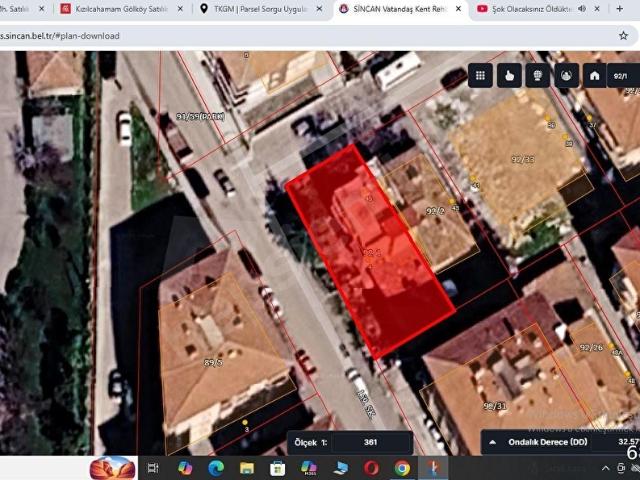The width and height of the screenshot is (640, 480).
Task: Click the Ölçek scale value 381 field
Action: click(370, 442)
